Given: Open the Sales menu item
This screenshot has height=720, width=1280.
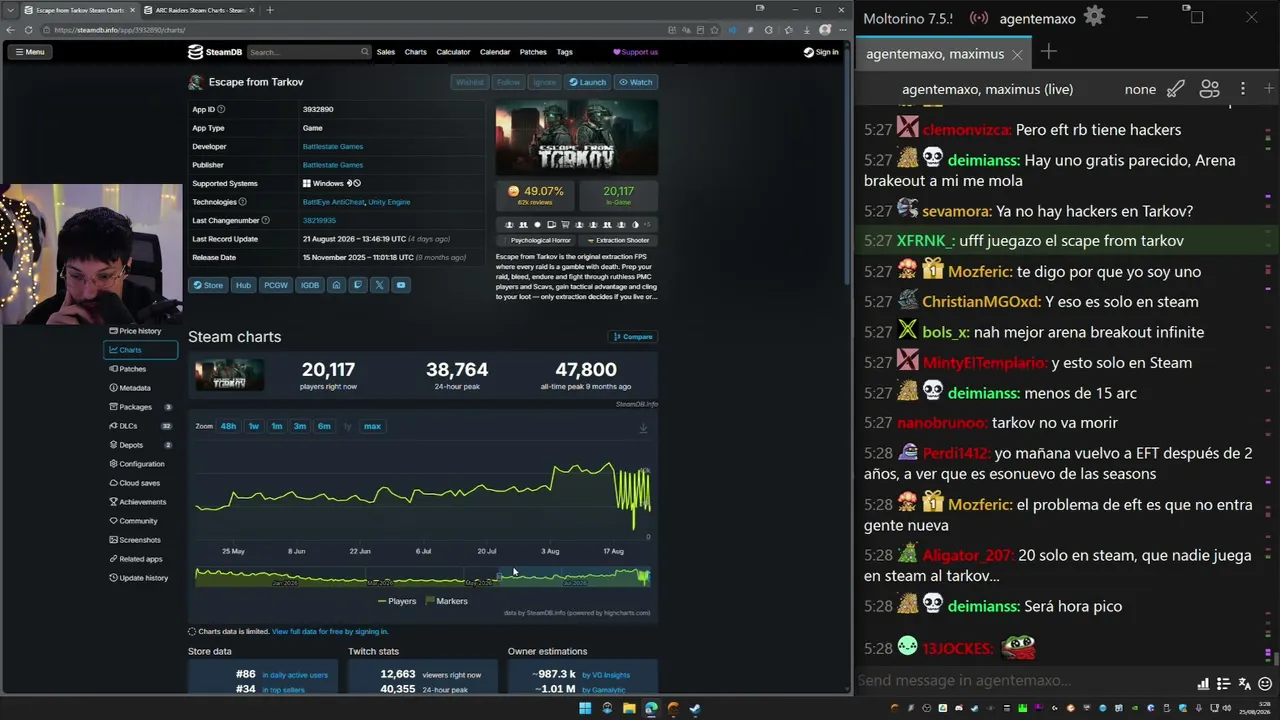Looking at the screenshot, I should pos(386,52).
